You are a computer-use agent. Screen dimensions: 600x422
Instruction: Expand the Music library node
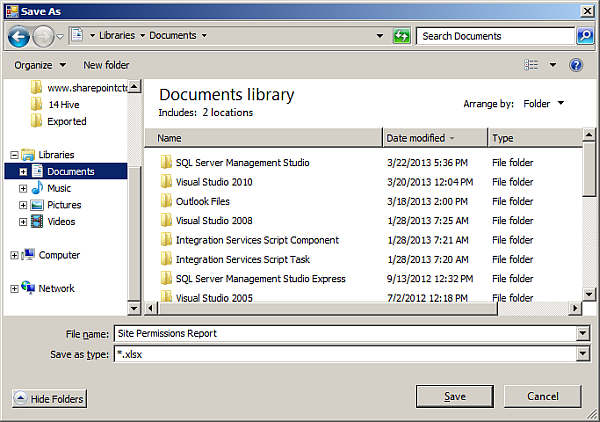[x=23, y=189]
